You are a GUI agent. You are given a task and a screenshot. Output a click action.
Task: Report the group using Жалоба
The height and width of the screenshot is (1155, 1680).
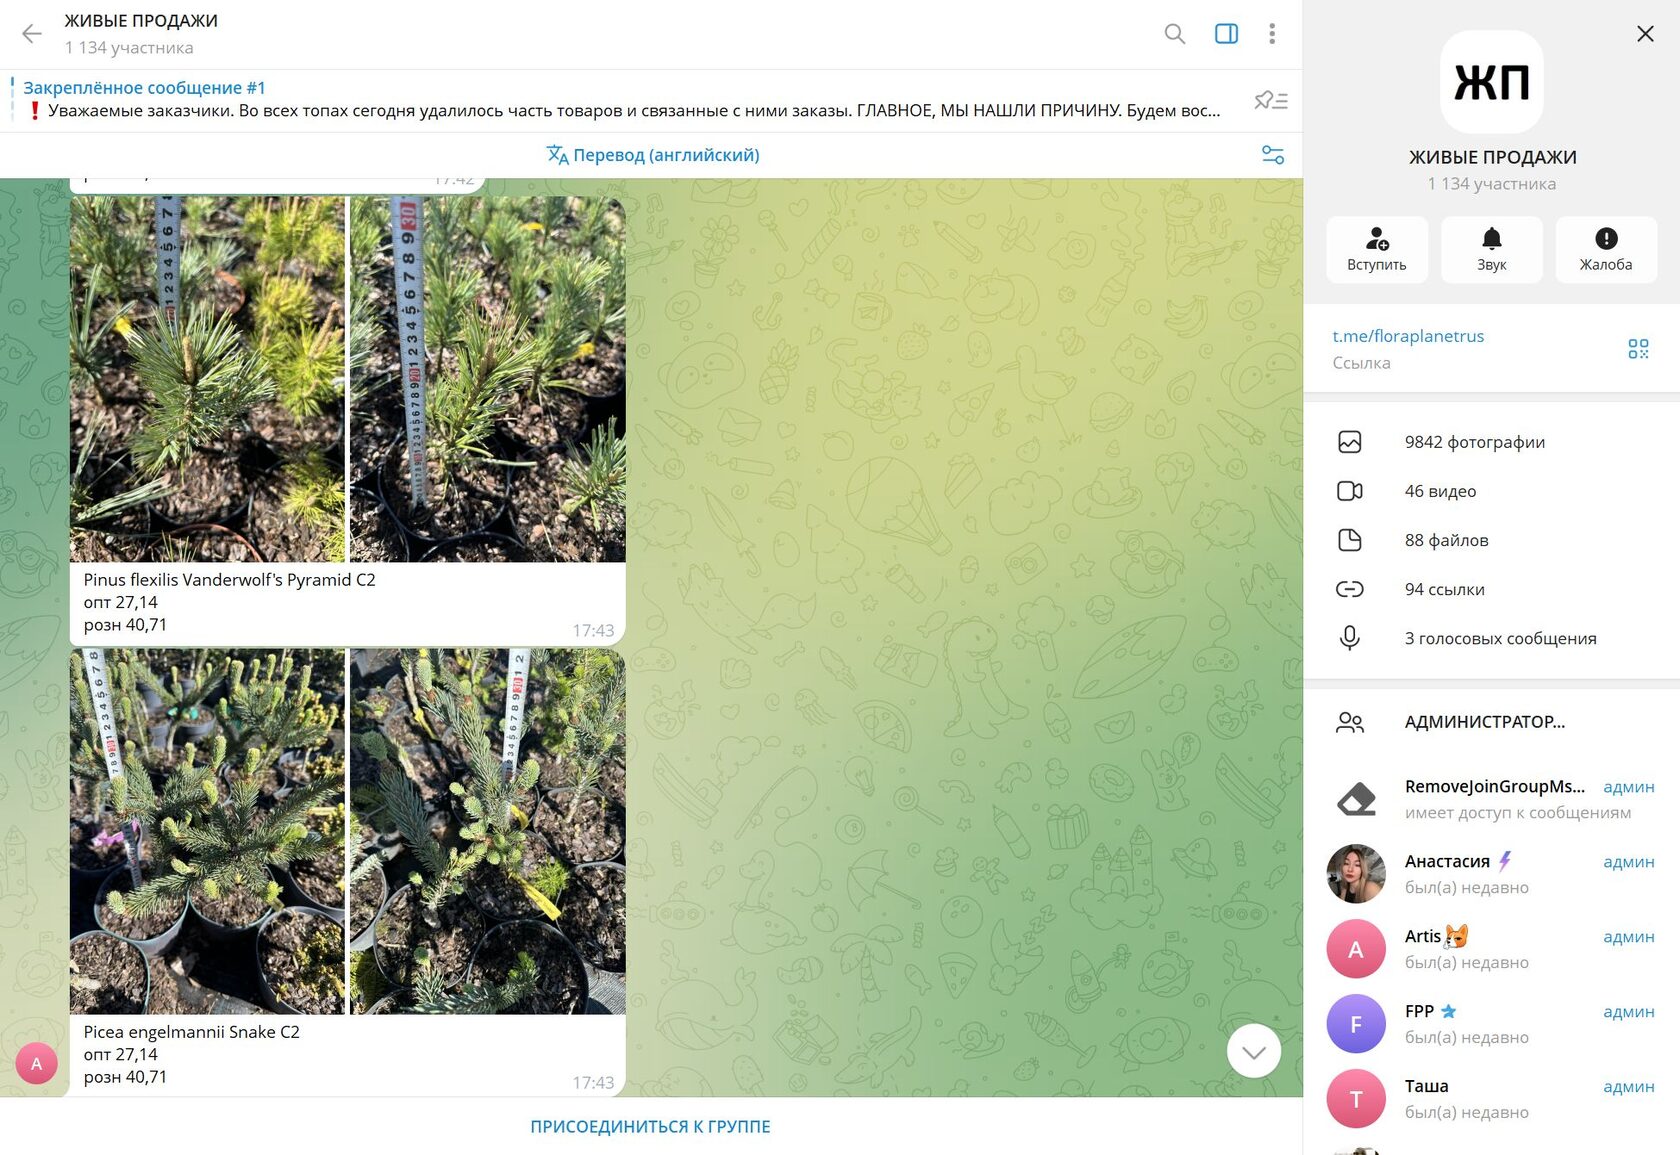(1606, 250)
